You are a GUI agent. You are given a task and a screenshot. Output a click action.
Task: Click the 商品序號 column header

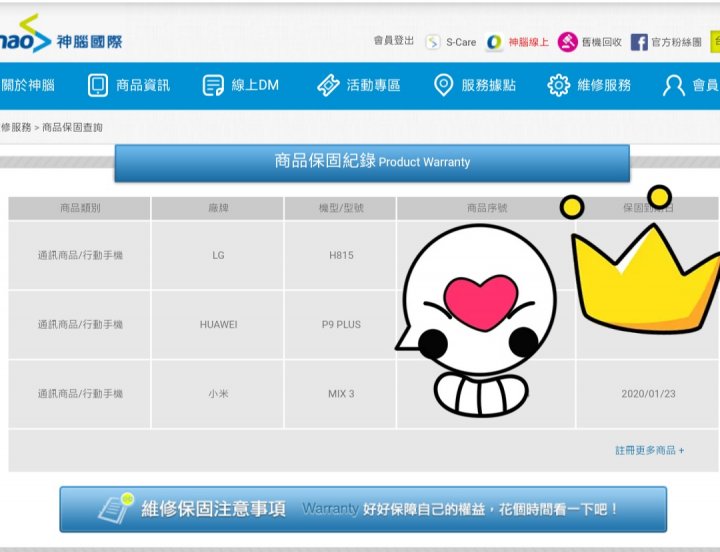(486, 208)
